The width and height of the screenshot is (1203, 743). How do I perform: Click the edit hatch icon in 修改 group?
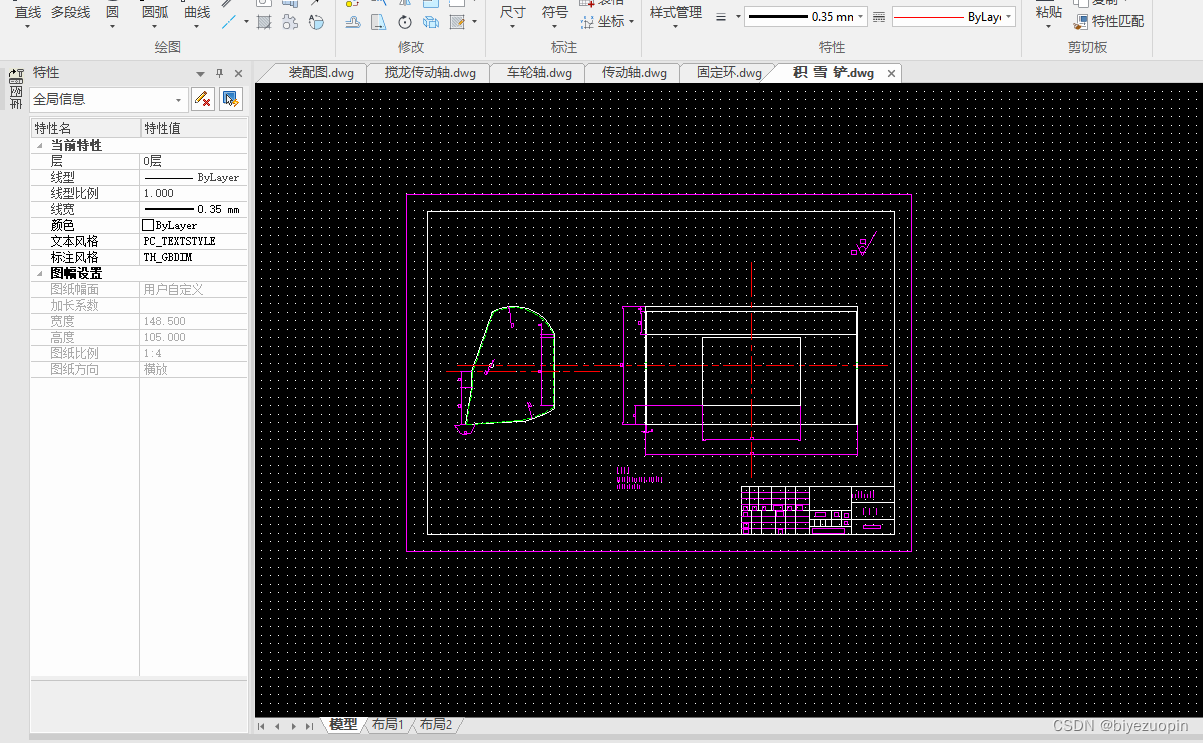coord(457,21)
